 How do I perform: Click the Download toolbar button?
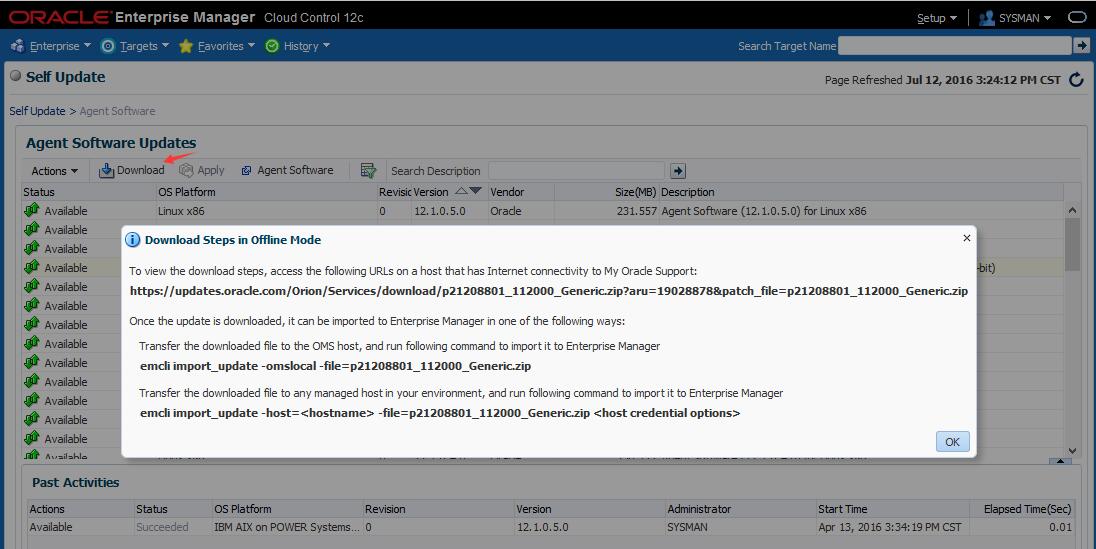[x=131, y=170]
